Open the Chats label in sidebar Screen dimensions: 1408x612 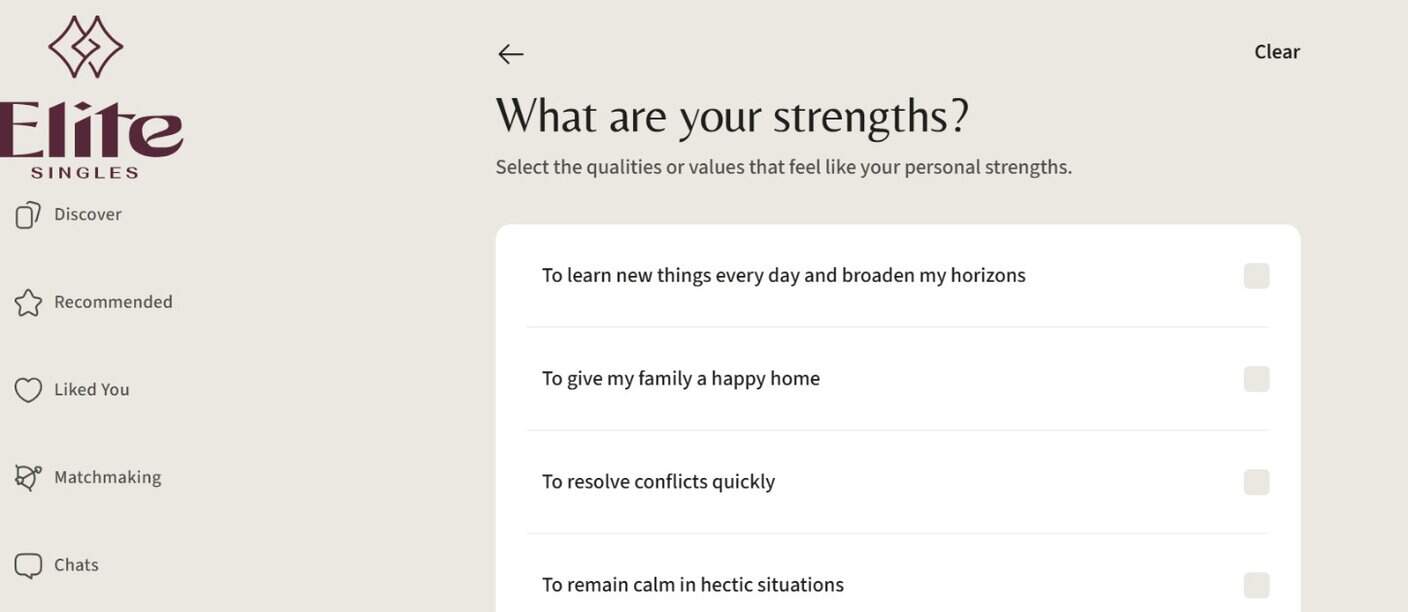76,565
